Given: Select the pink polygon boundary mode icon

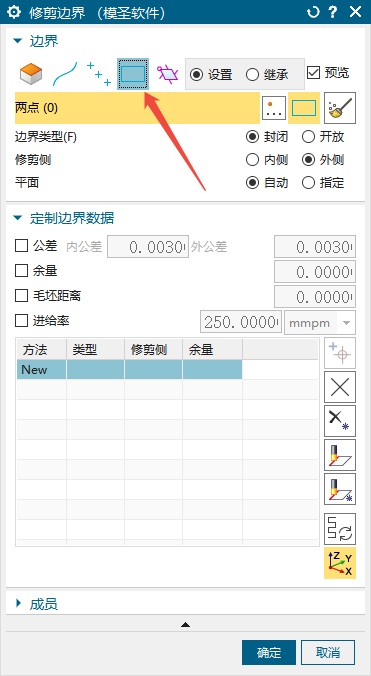Looking at the screenshot, I should pyautogui.click(x=168, y=74).
